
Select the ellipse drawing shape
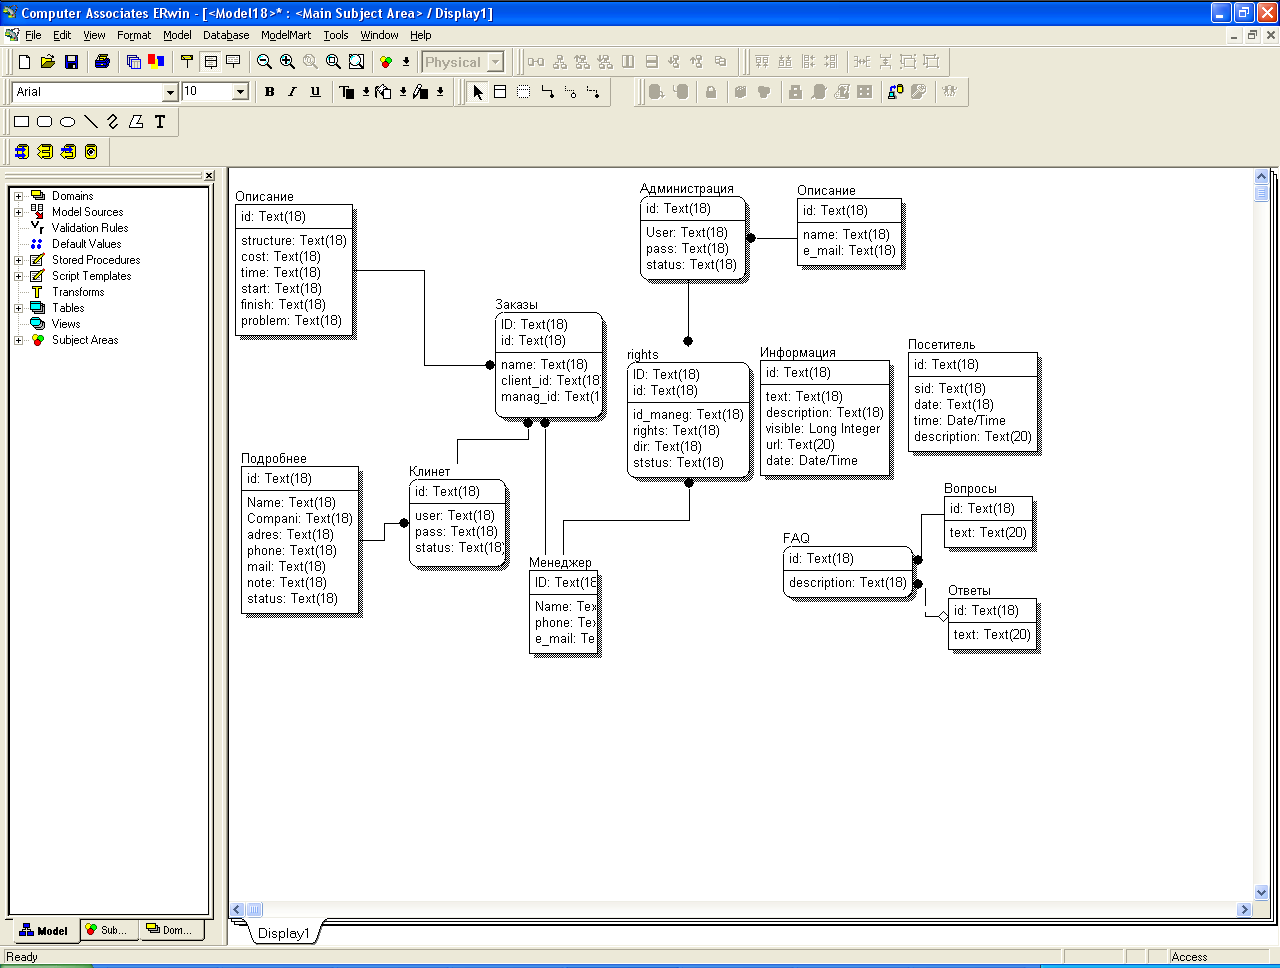pos(67,122)
